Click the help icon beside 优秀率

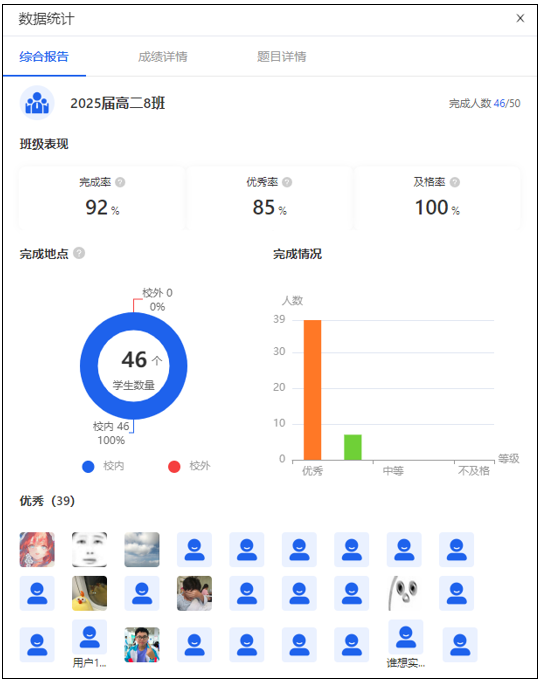click(x=287, y=182)
